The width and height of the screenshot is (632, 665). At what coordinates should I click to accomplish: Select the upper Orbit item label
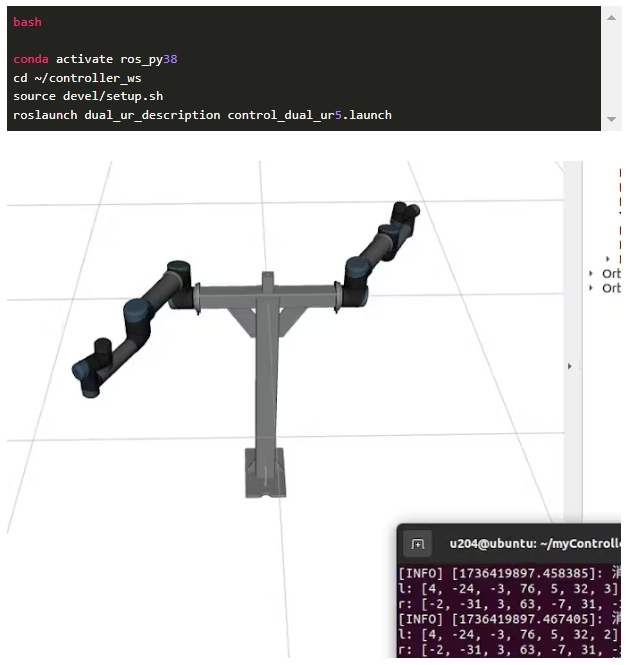(x=610, y=273)
